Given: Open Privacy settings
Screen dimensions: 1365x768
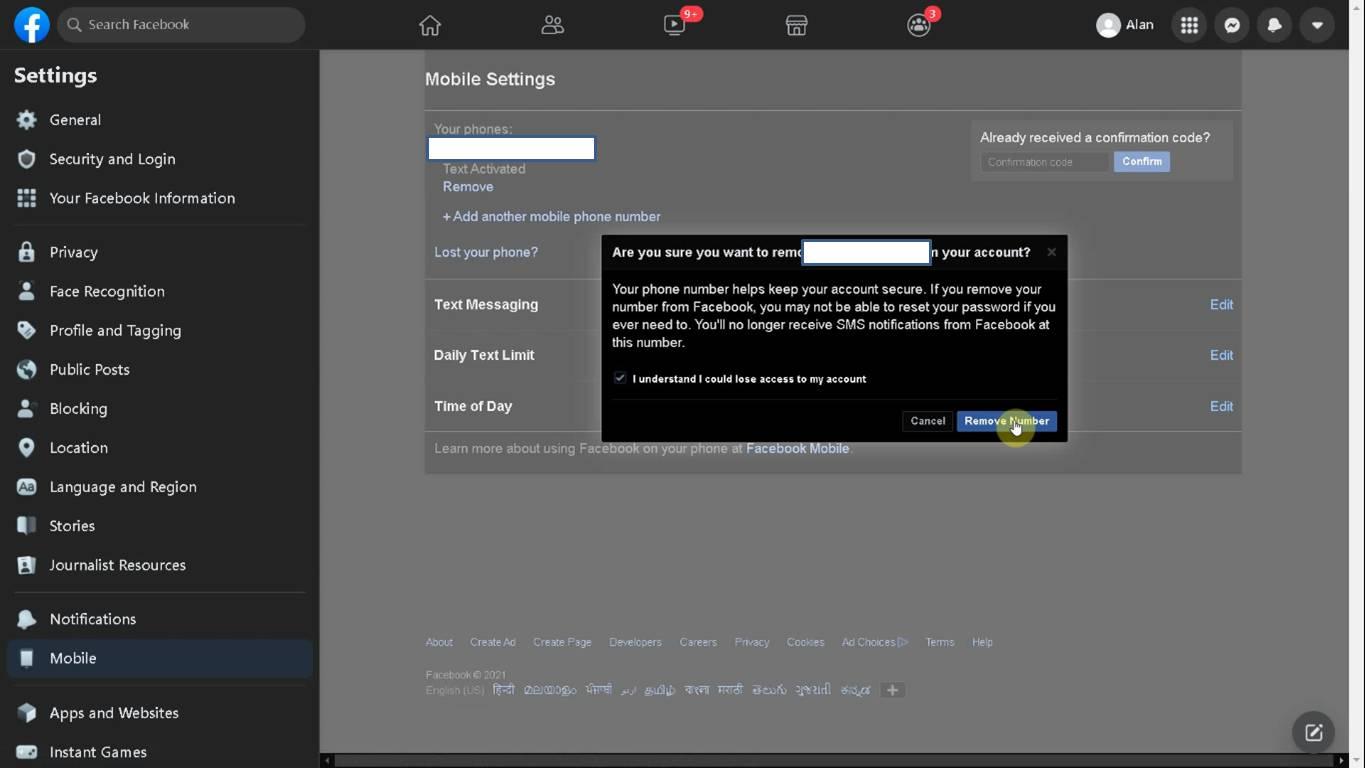Looking at the screenshot, I should (160, 252).
